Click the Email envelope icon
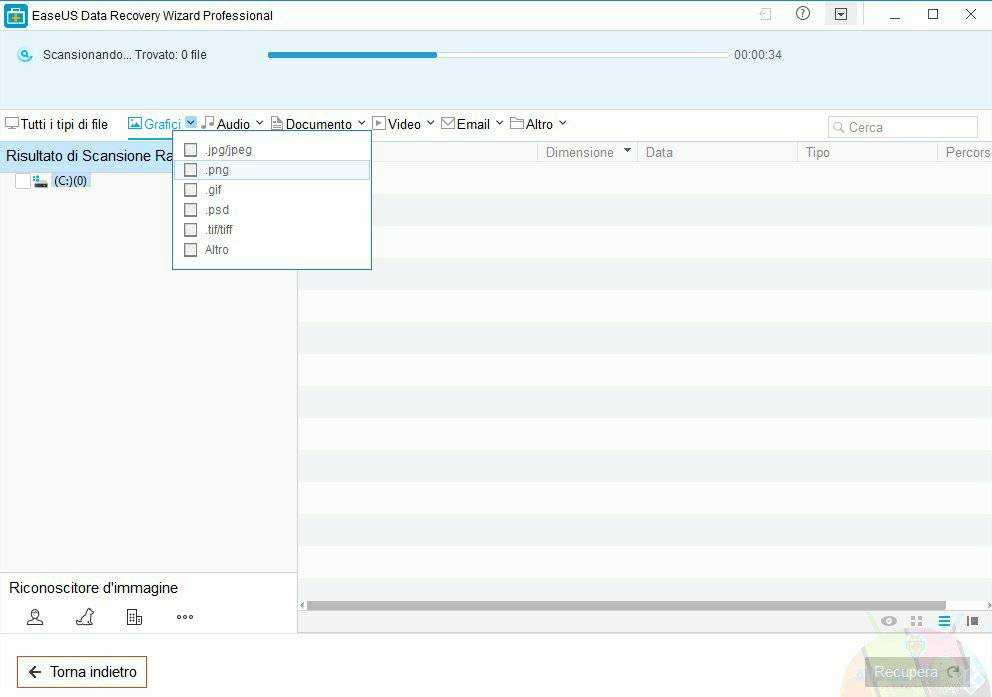Image resolution: width=992 pixels, height=697 pixels. 448,123
